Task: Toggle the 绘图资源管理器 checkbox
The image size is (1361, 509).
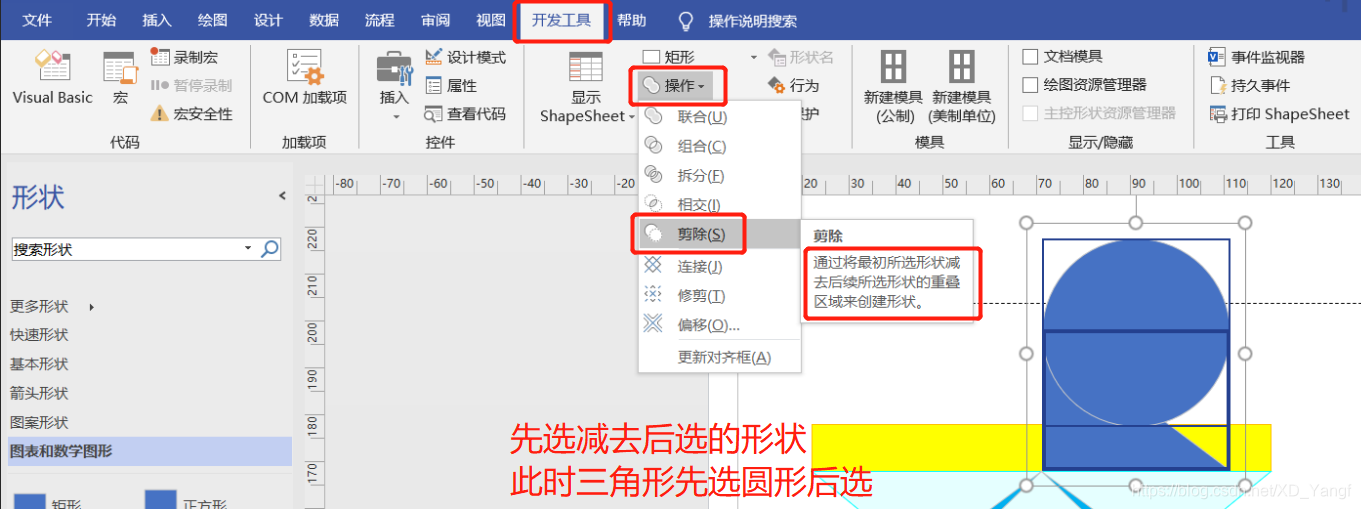Action: pyautogui.click(x=1030, y=85)
